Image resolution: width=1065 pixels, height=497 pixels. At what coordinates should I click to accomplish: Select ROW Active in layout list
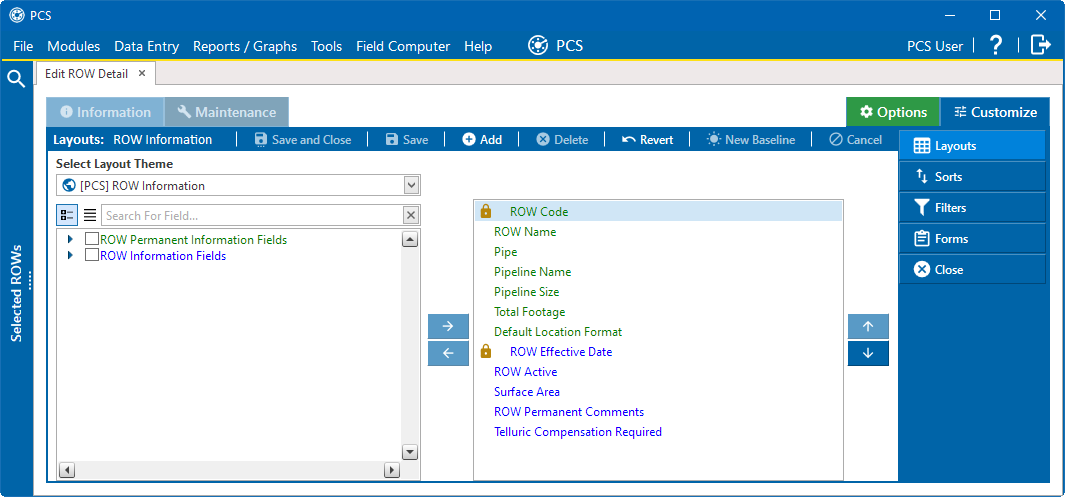526,371
